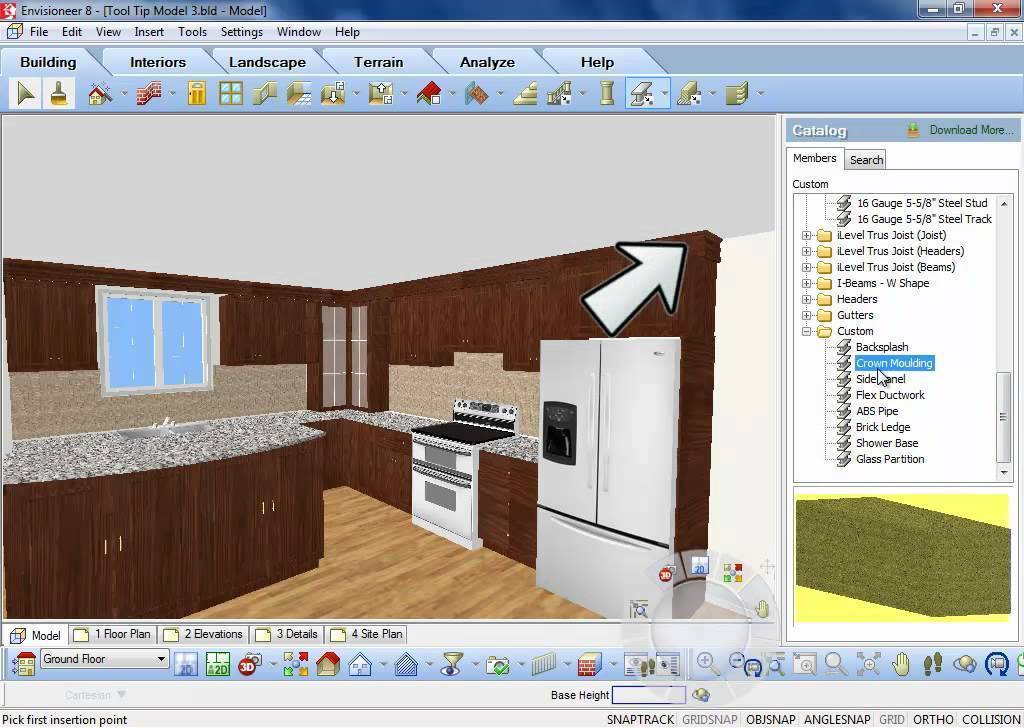Select the yellow Doors tool
Image resolution: width=1024 pixels, height=728 pixels.
(x=197, y=93)
